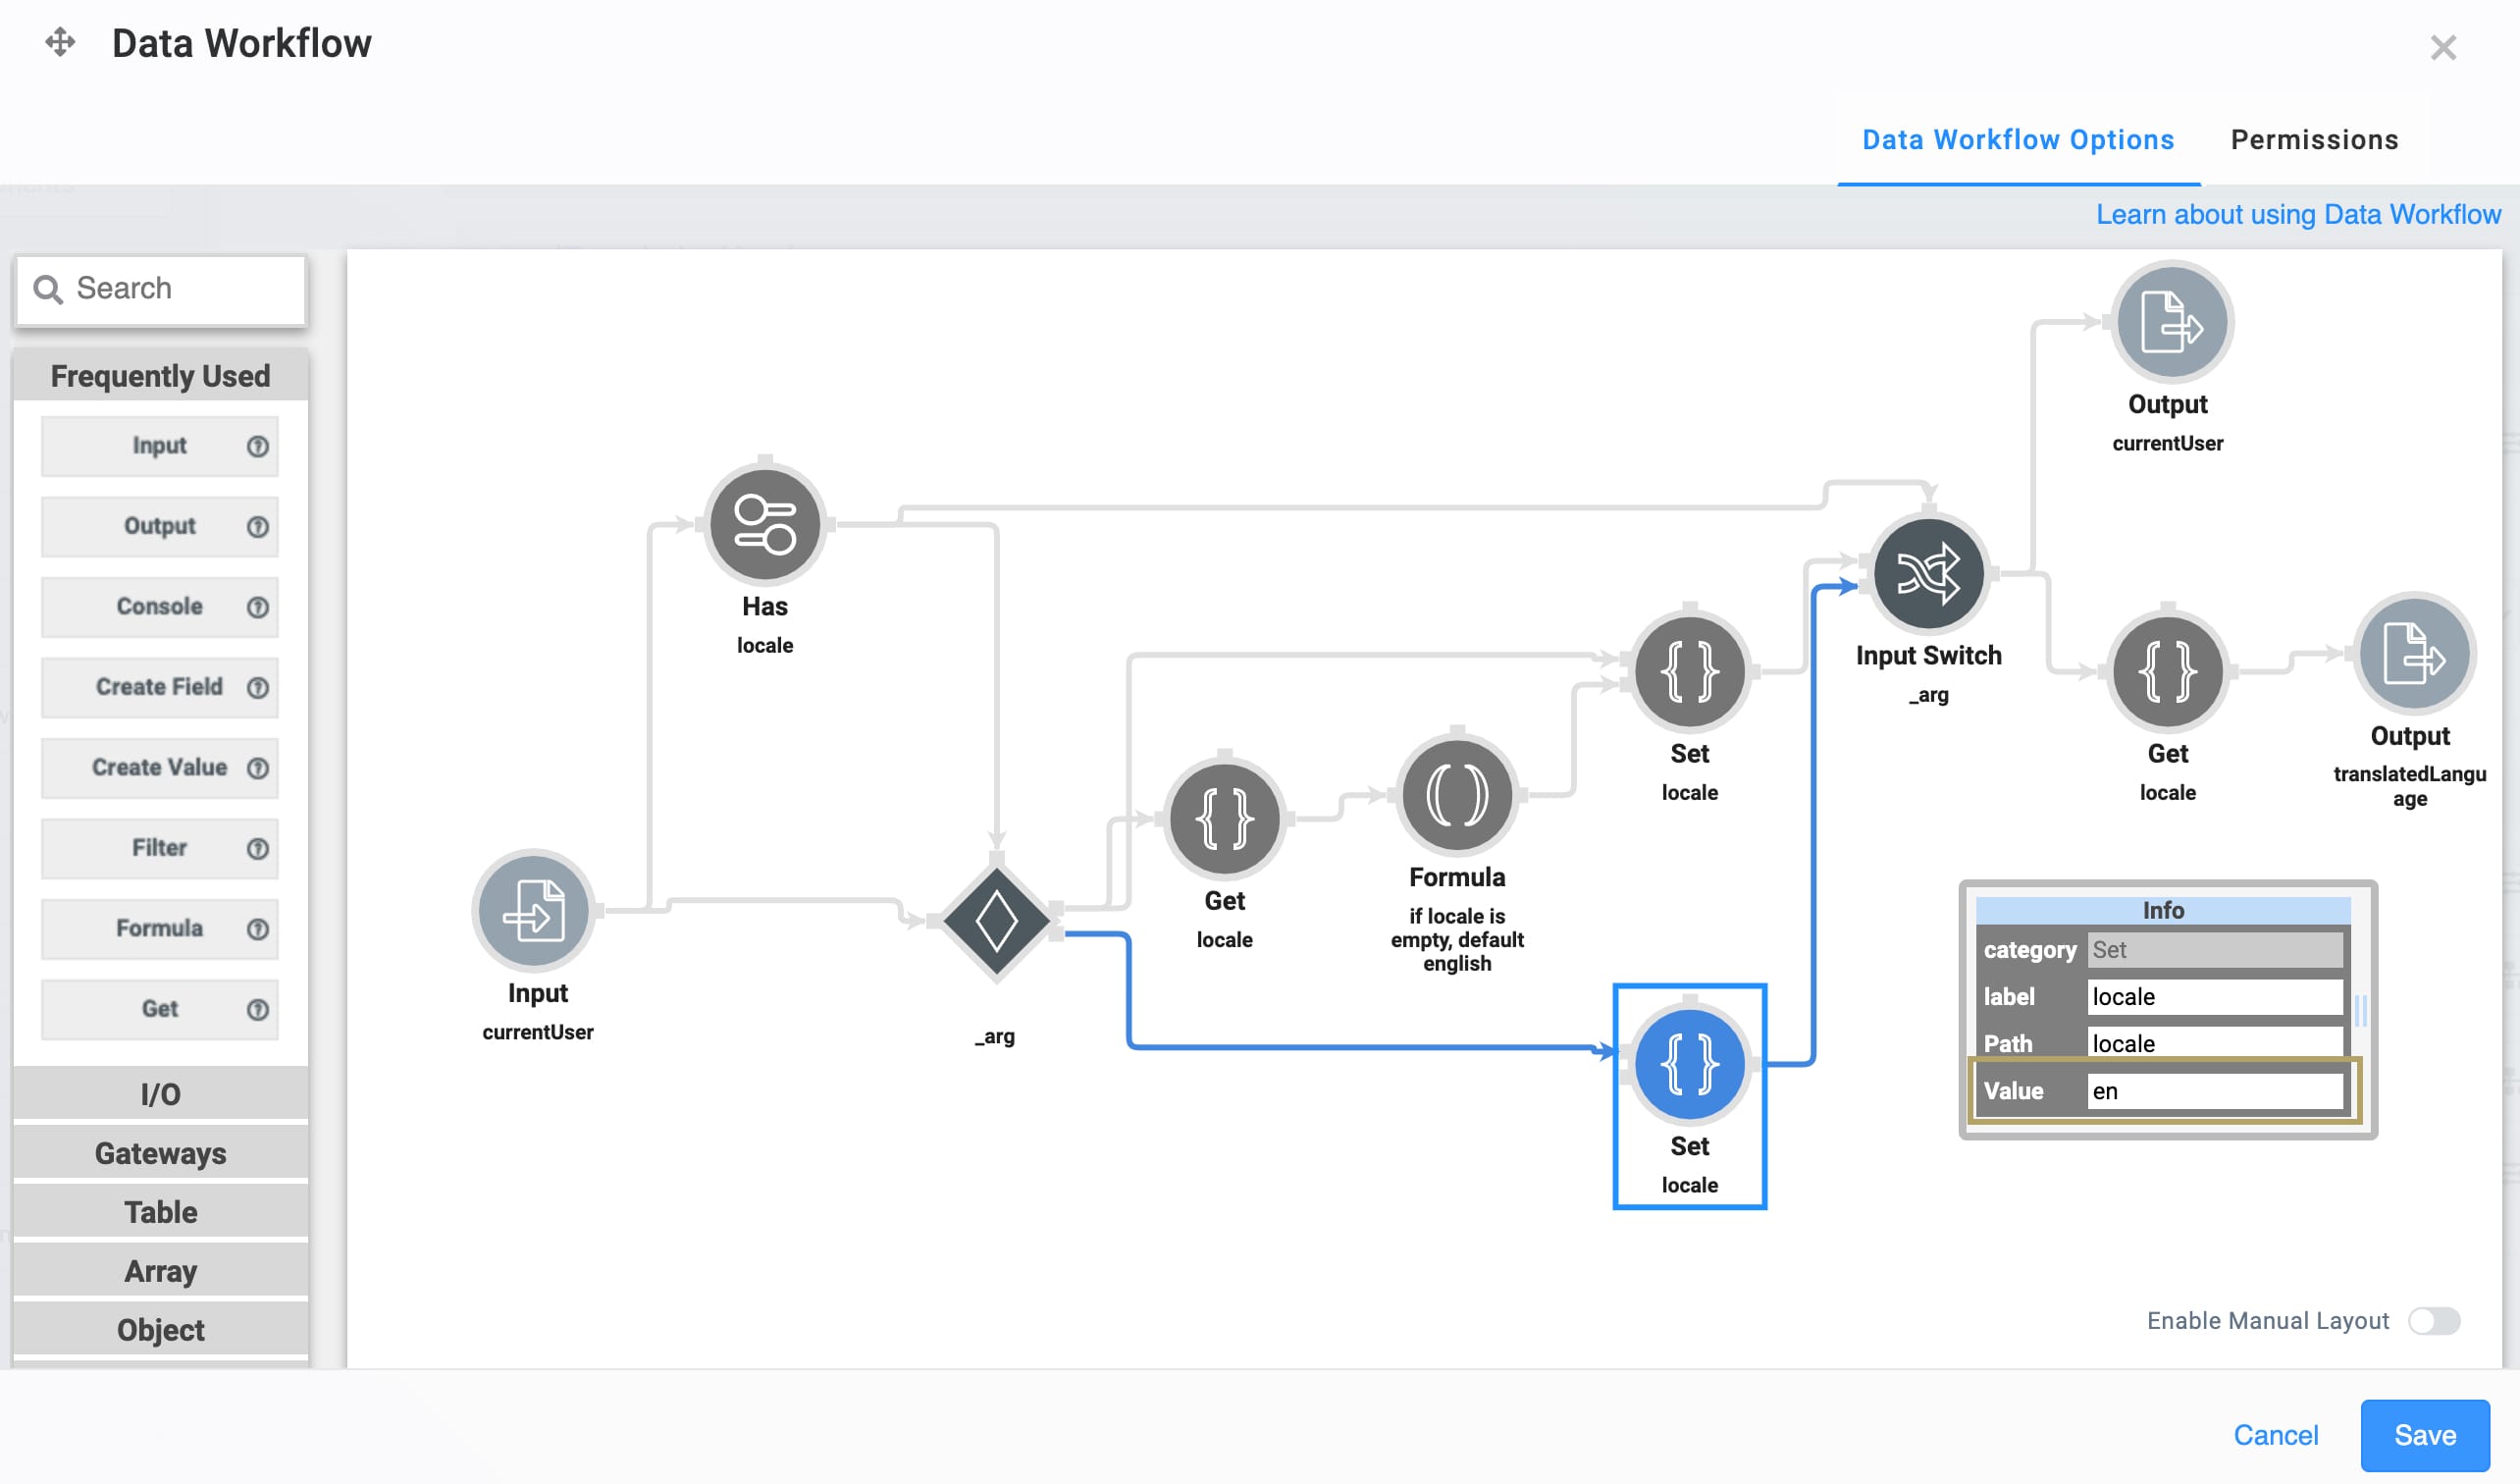Viewport: 2520px width, 1484px height.
Task: Grab the Info panel side resize handle
Action: pyautogui.click(x=2360, y=1010)
